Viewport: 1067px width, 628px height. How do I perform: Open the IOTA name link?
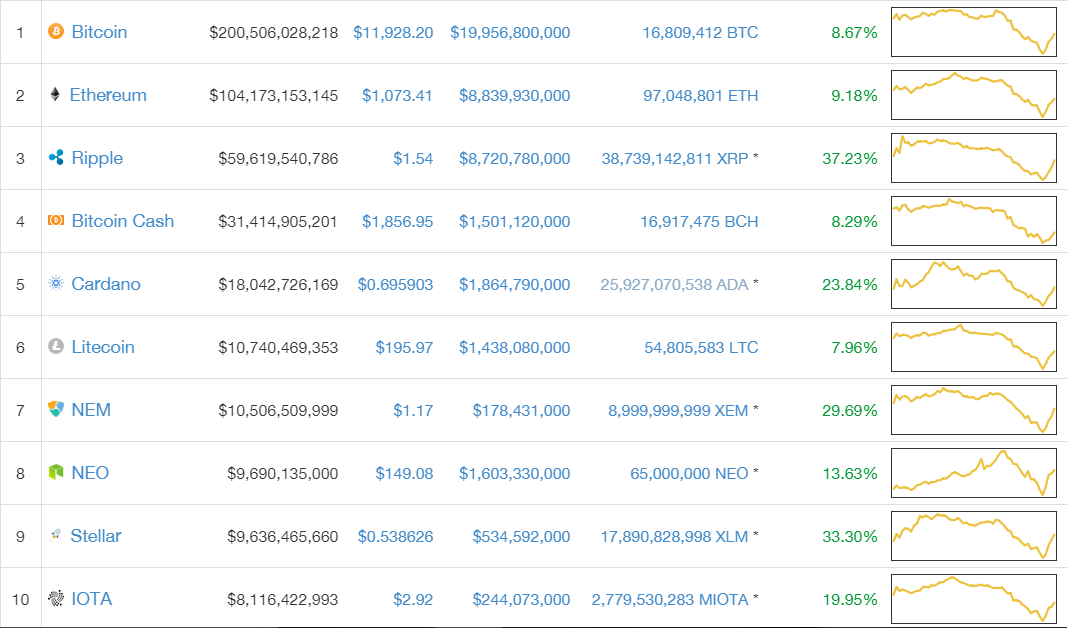[92, 599]
